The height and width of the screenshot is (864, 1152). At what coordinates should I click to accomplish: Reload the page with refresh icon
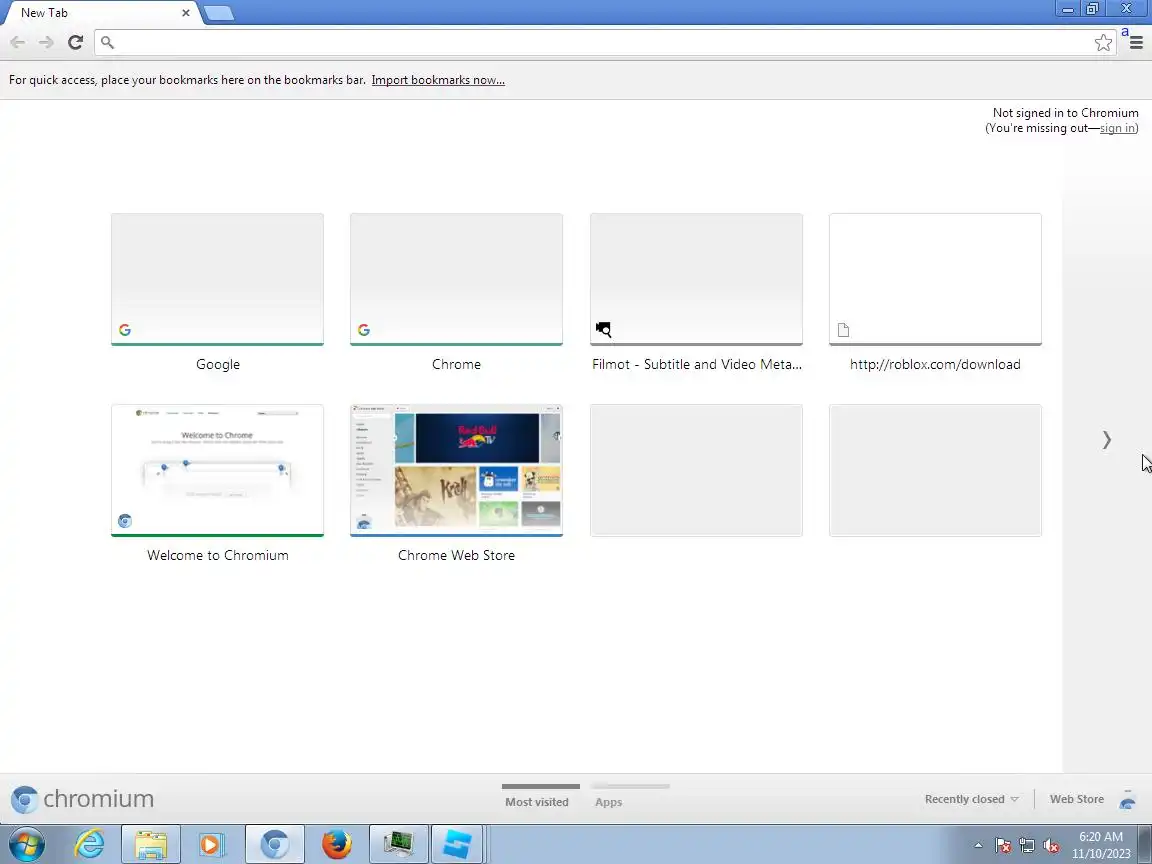click(75, 43)
